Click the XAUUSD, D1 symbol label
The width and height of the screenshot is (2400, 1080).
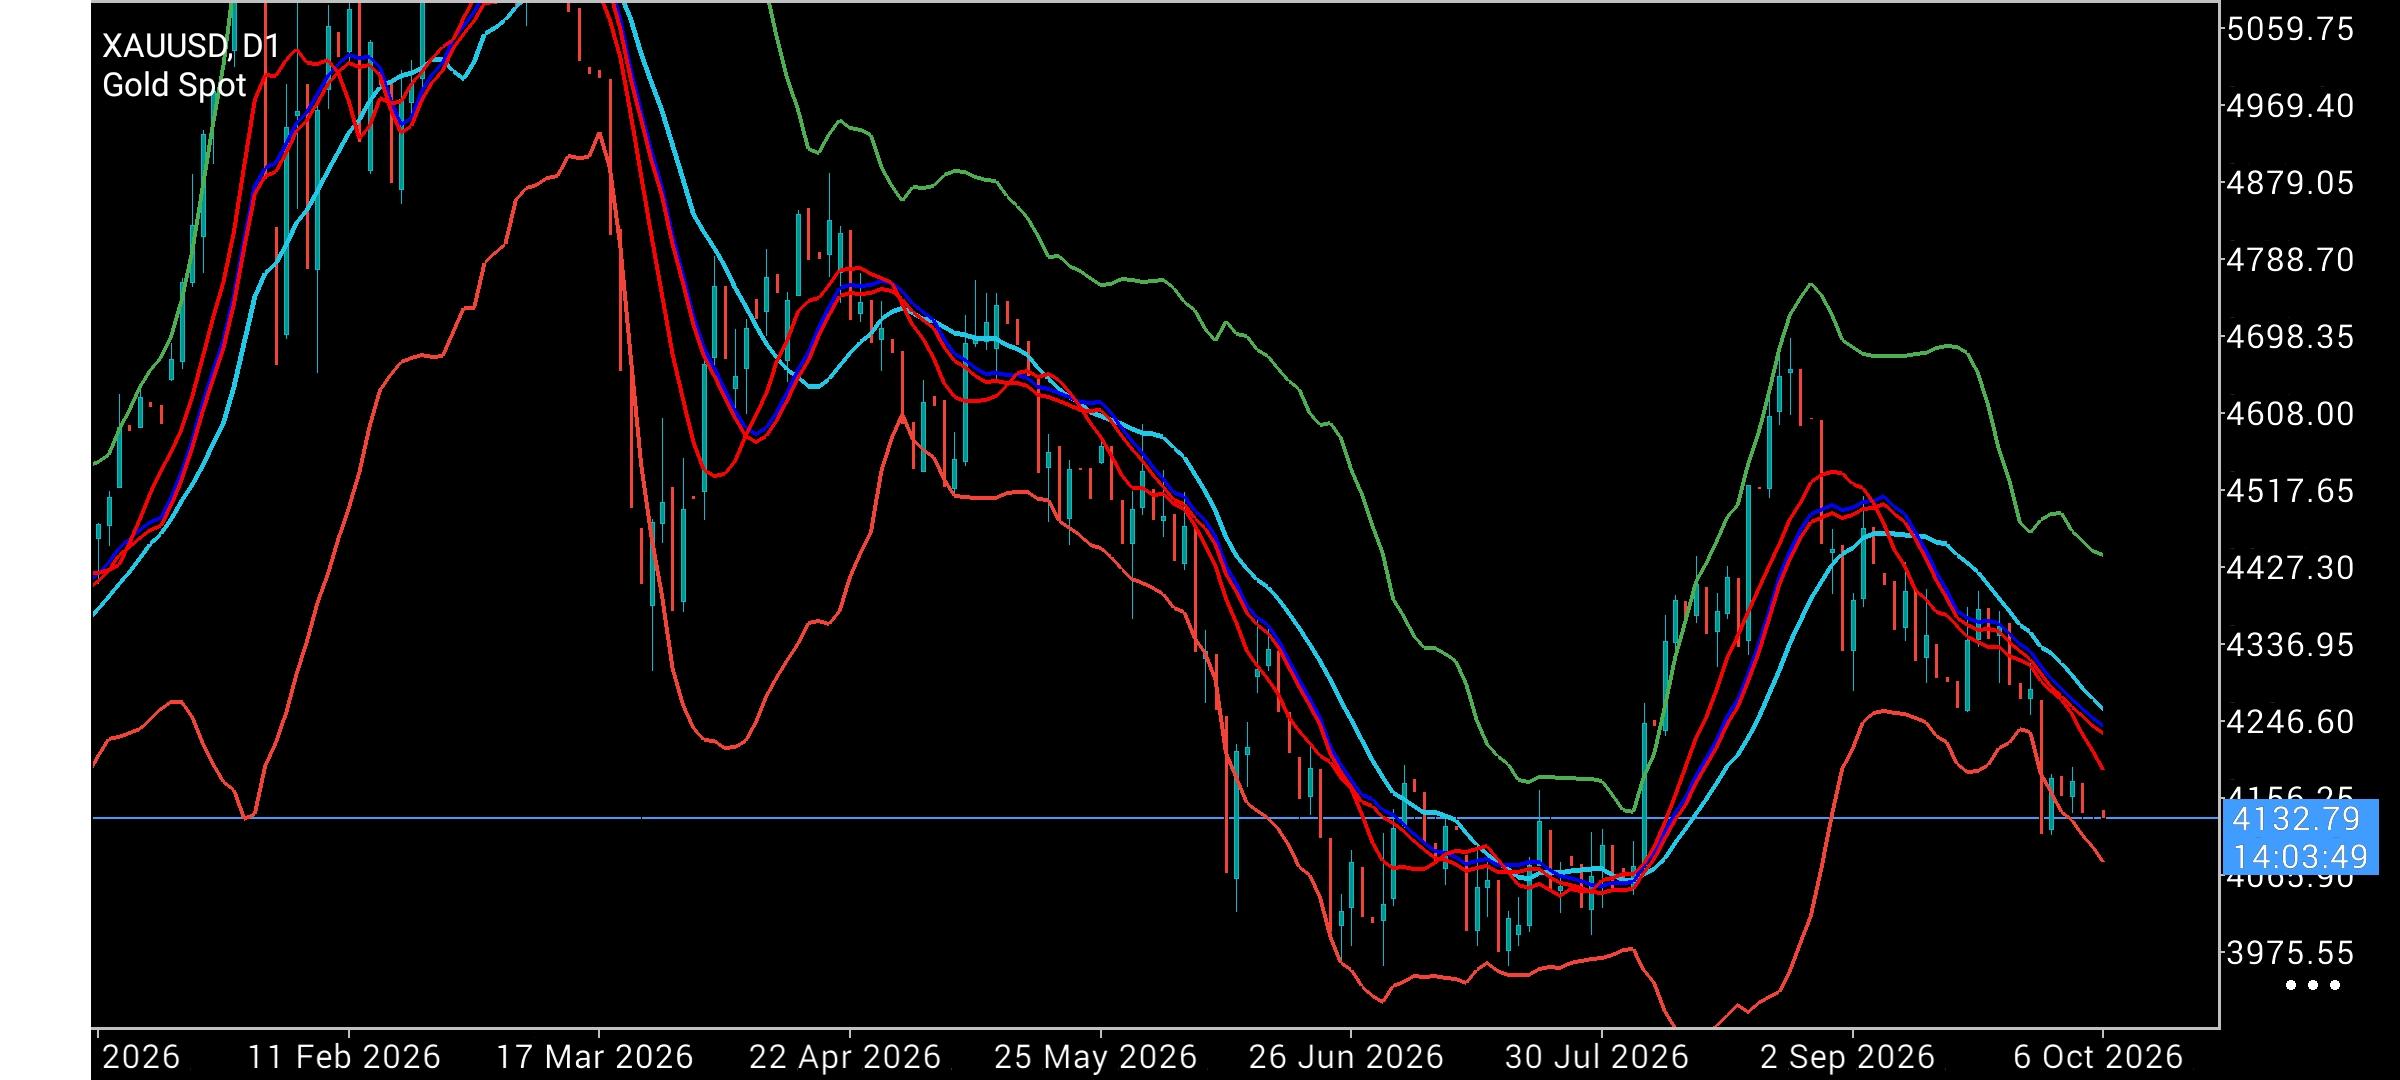coord(191,46)
